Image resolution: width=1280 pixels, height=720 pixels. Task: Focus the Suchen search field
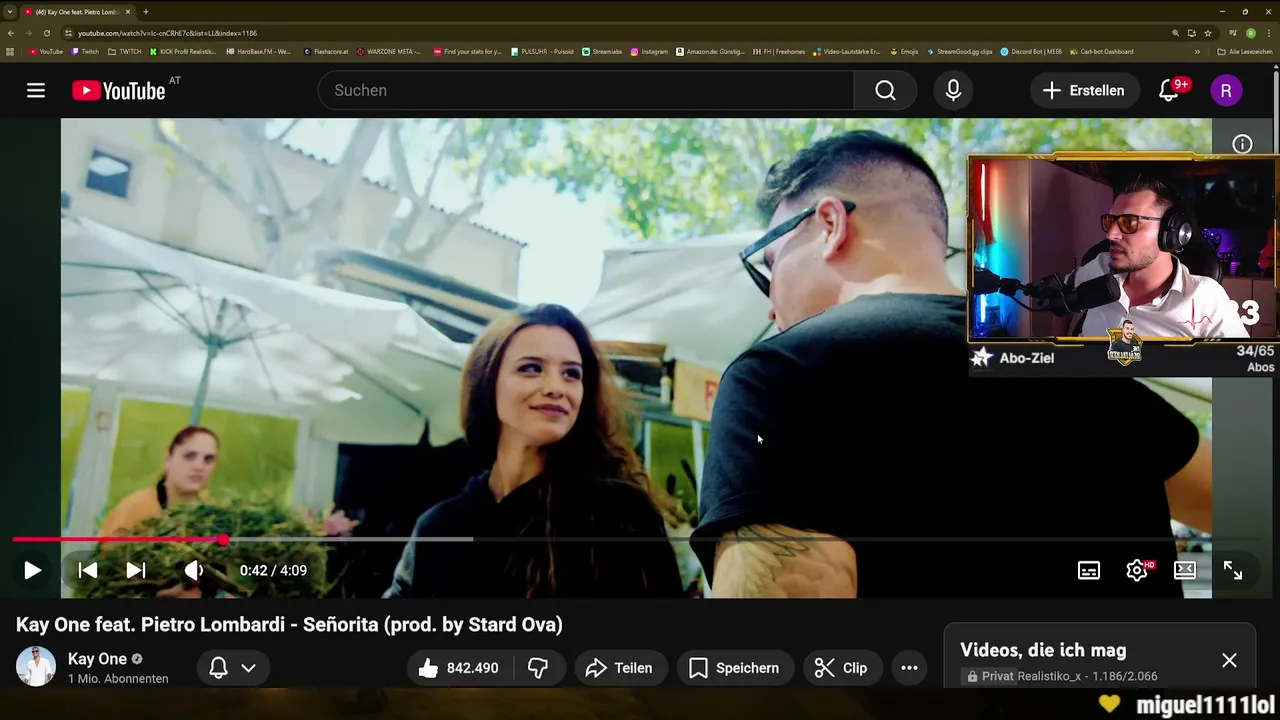click(586, 90)
